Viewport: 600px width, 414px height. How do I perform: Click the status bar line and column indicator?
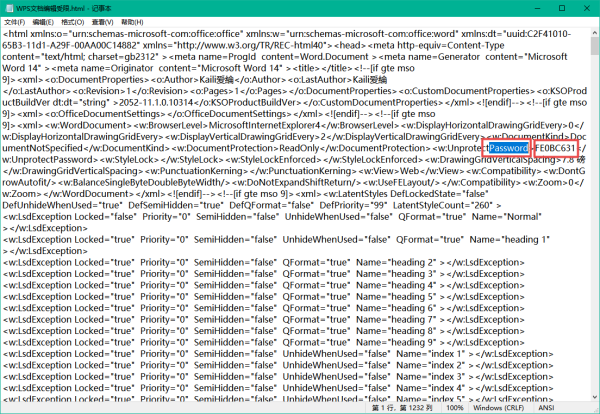coord(402,408)
